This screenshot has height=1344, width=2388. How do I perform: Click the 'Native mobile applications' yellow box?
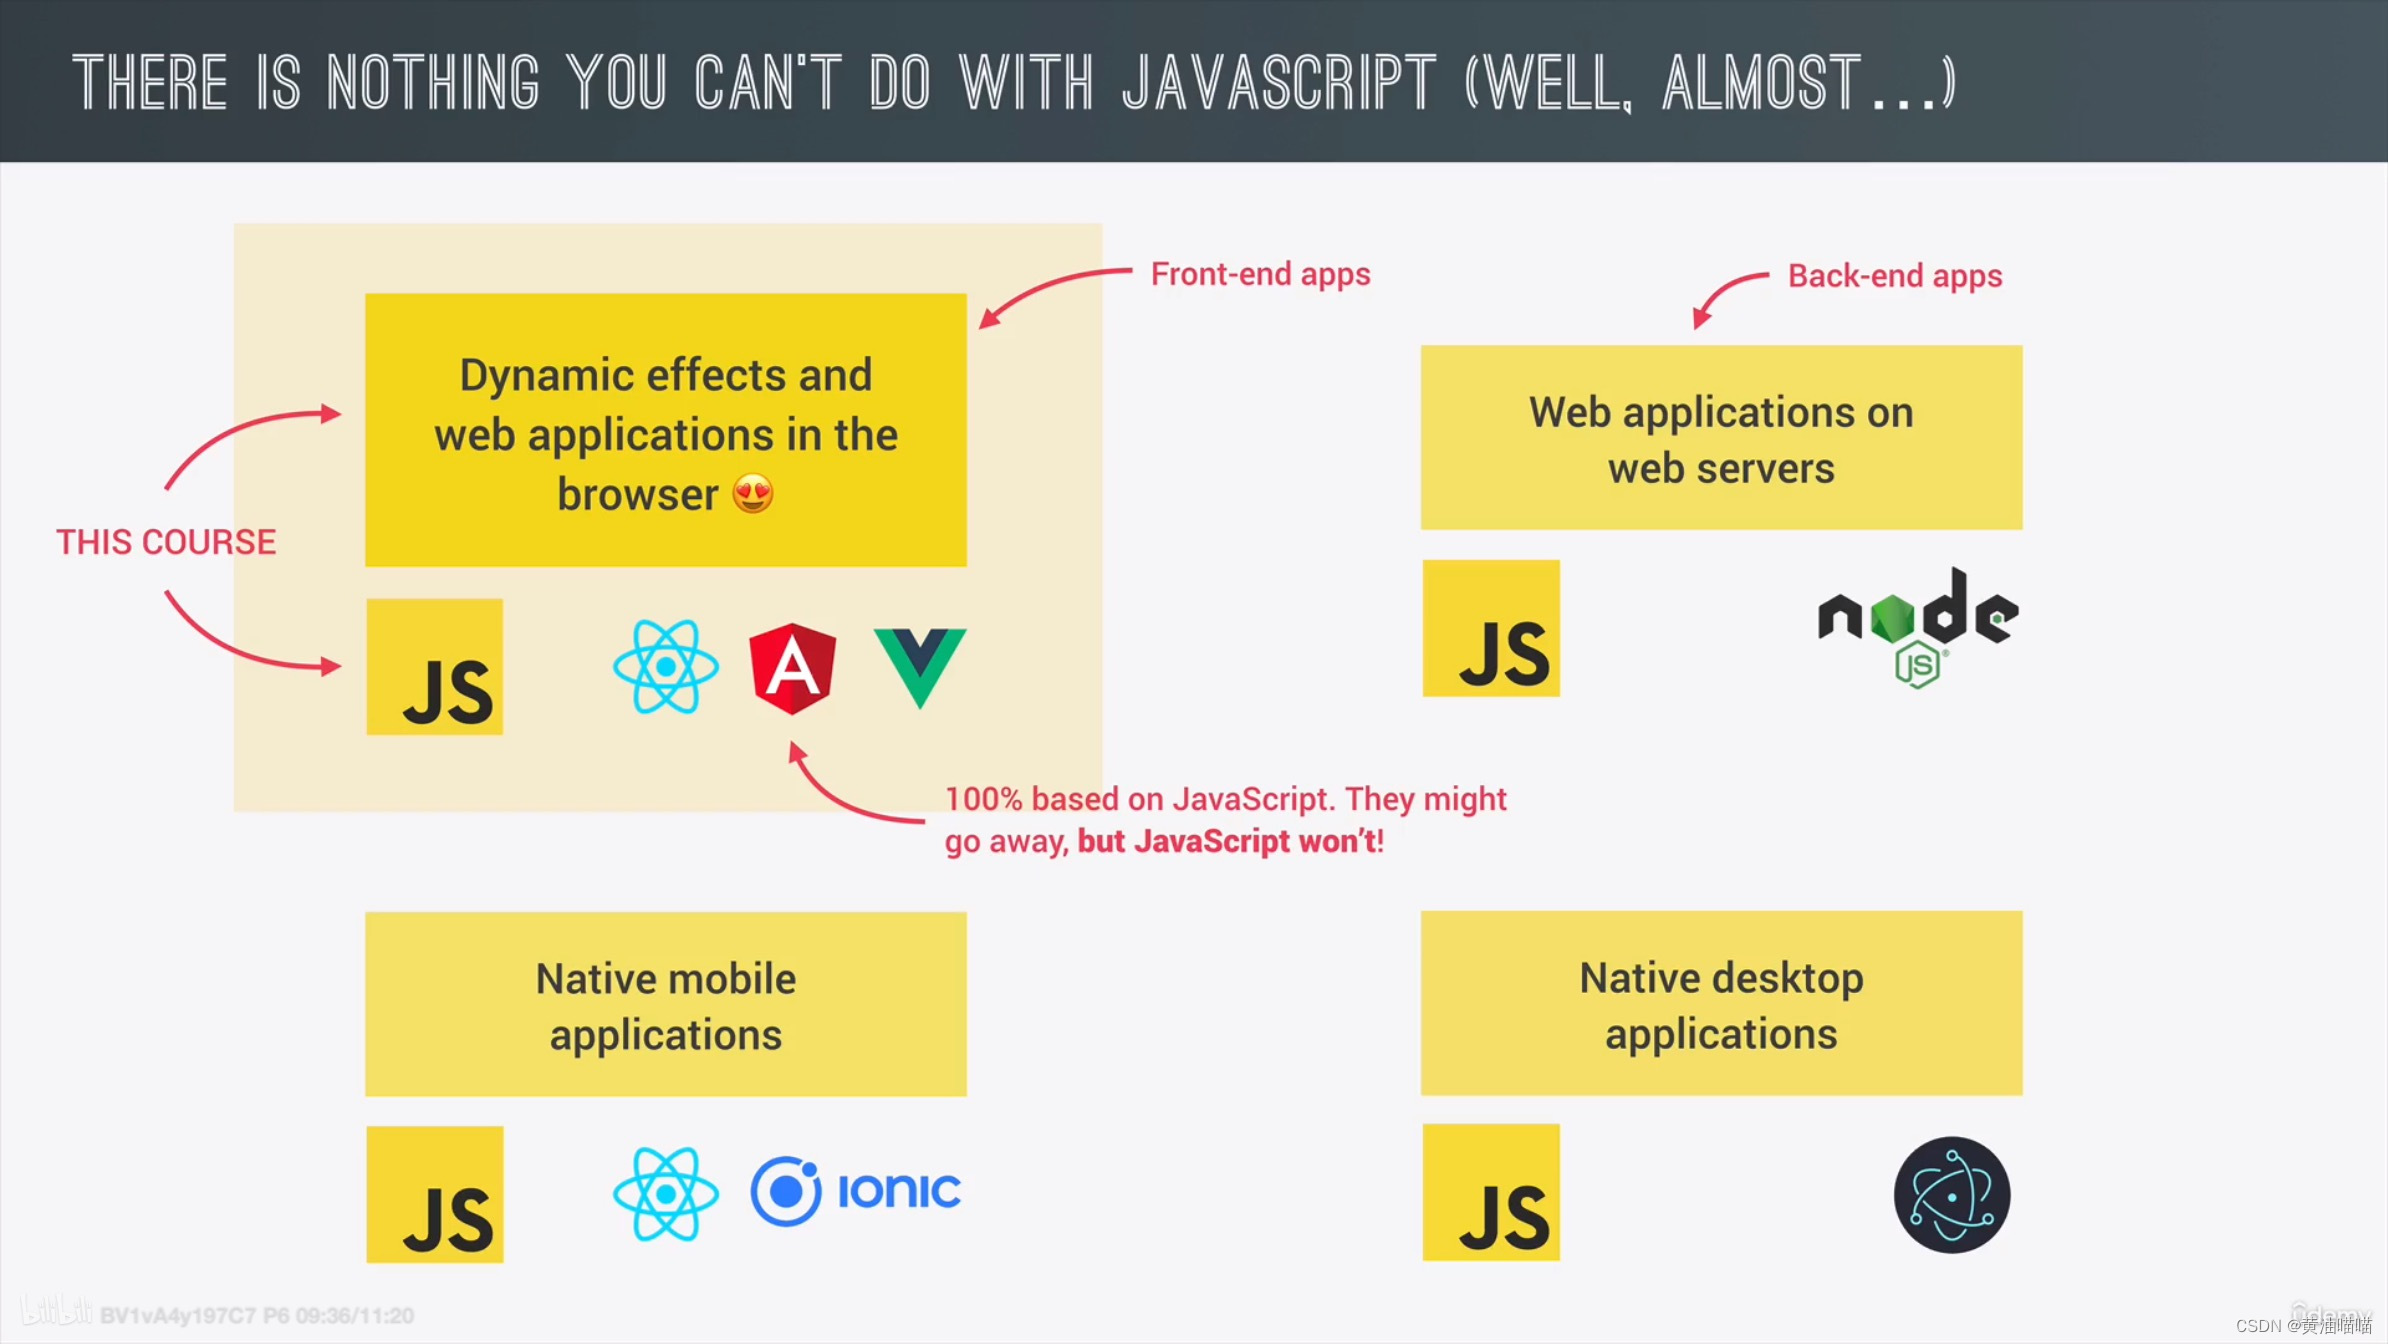(x=664, y=1006)
